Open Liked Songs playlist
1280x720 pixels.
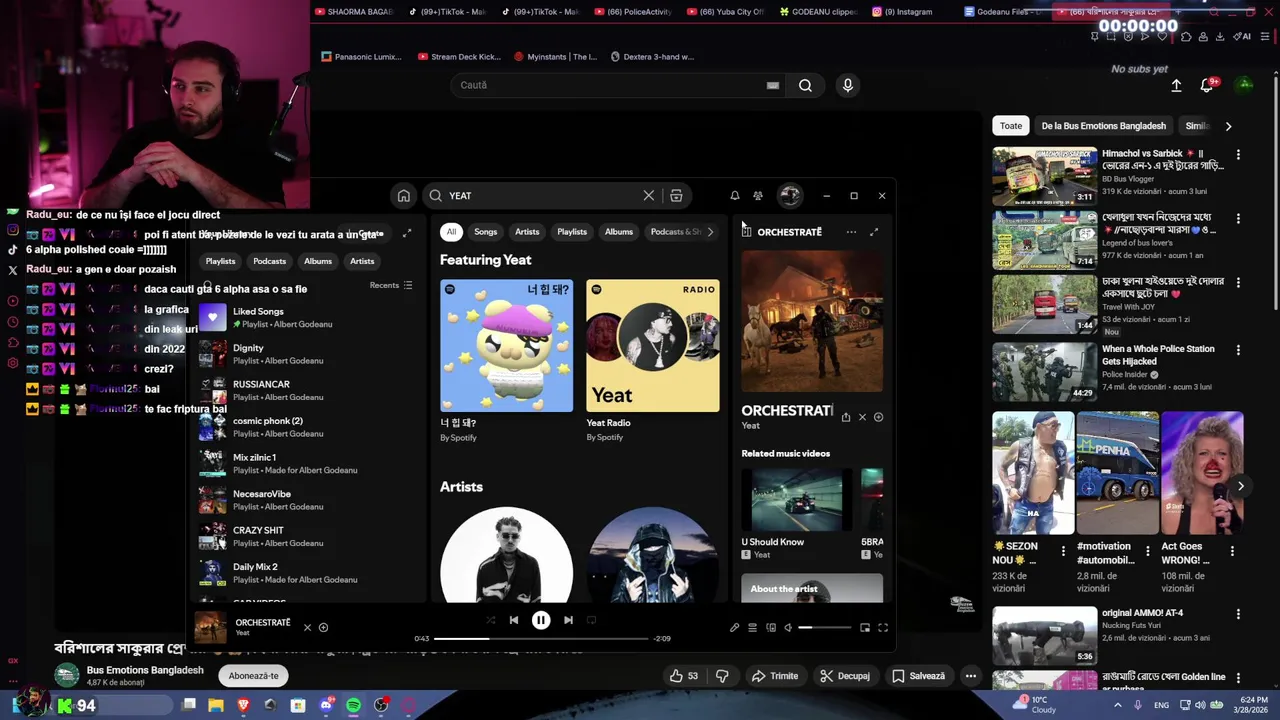tap(305, 318)
